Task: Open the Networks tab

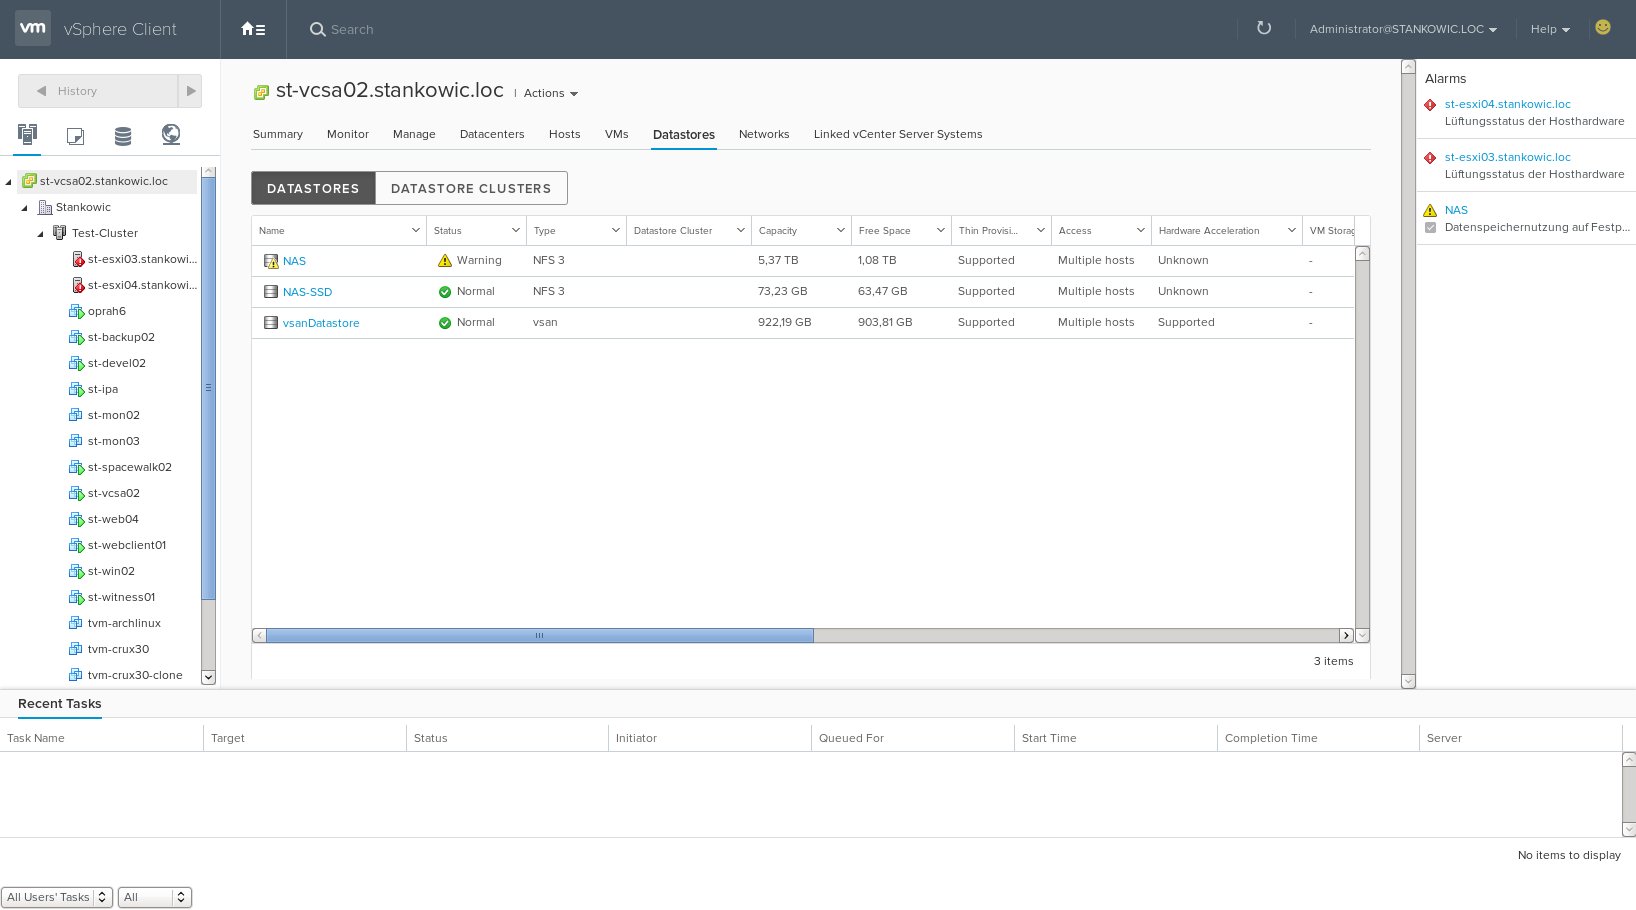Action: pos(764,134)
